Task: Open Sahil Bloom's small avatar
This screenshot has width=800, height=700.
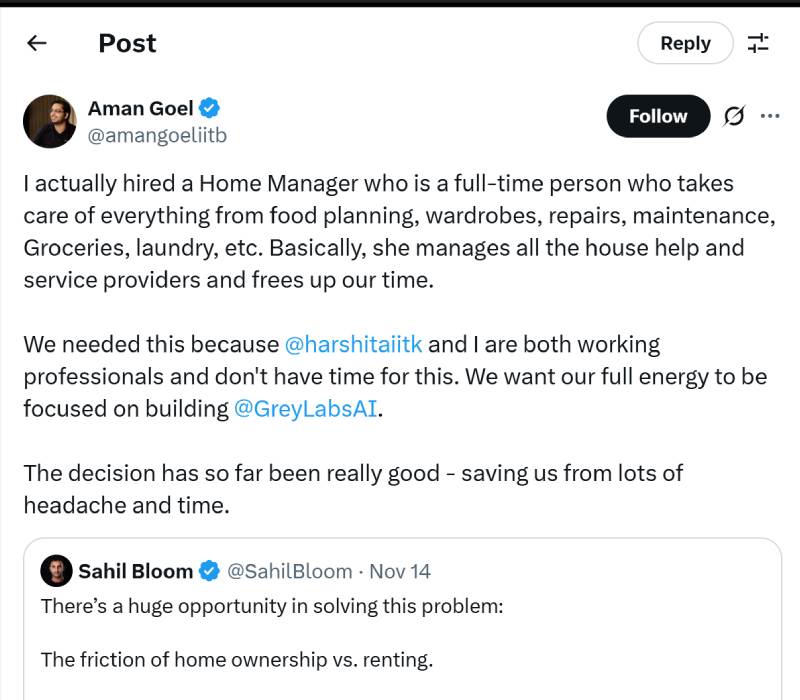Action: tap(55, 571)
